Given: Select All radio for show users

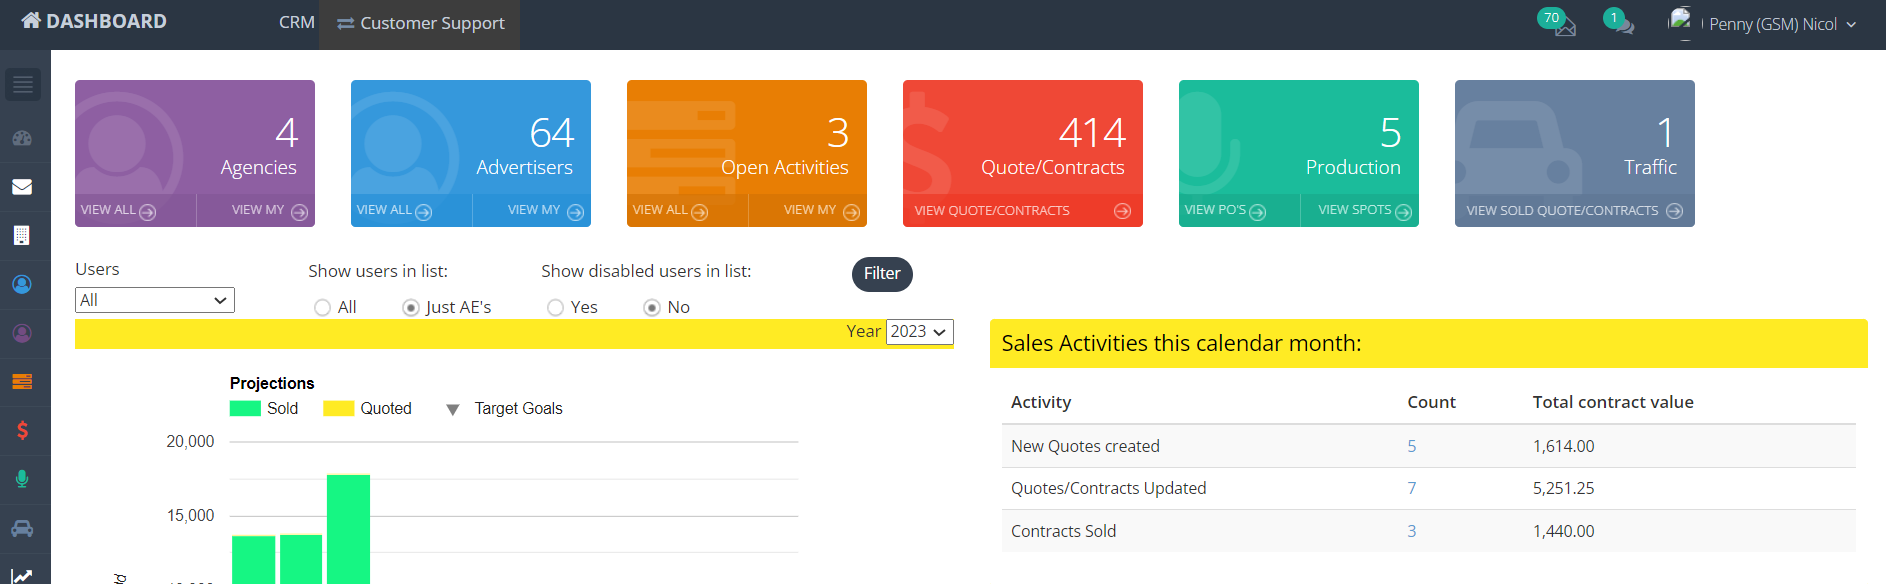Looking at the screenshot, I should pyautogui.click(x=322, y=308).
